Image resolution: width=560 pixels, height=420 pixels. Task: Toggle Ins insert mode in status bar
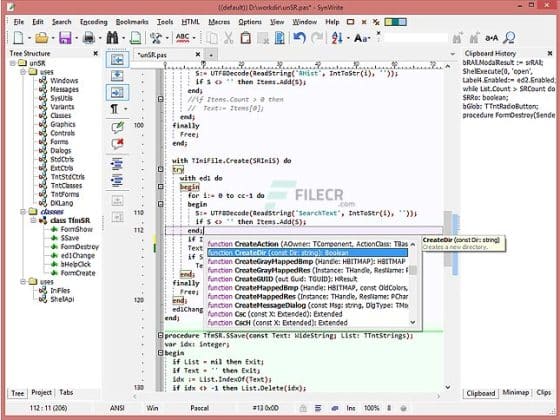[x=351, y=408]
